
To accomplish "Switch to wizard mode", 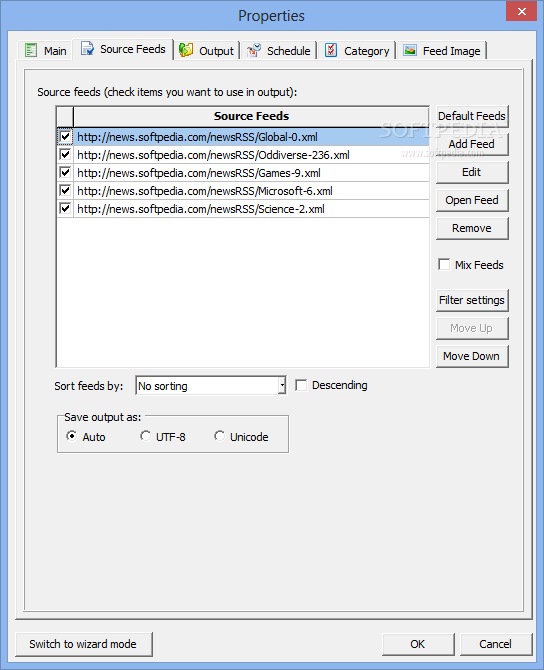I will tap(84, 644).
